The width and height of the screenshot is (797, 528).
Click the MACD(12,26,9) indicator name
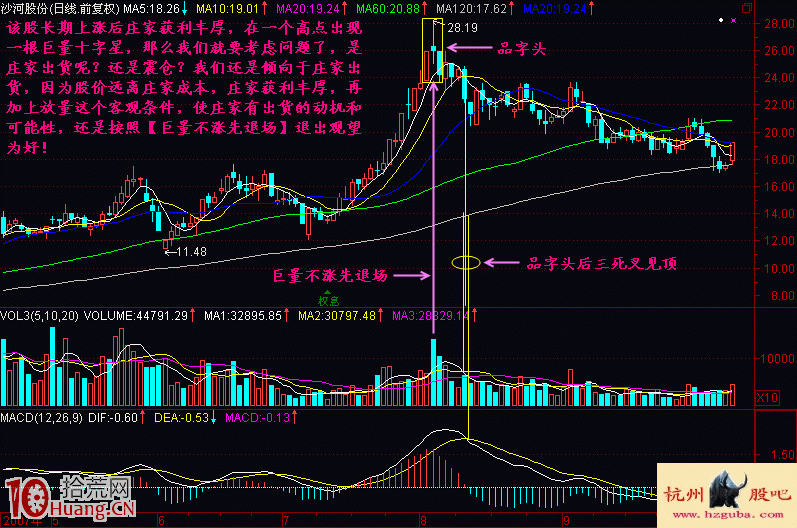(x=42, y=418)
